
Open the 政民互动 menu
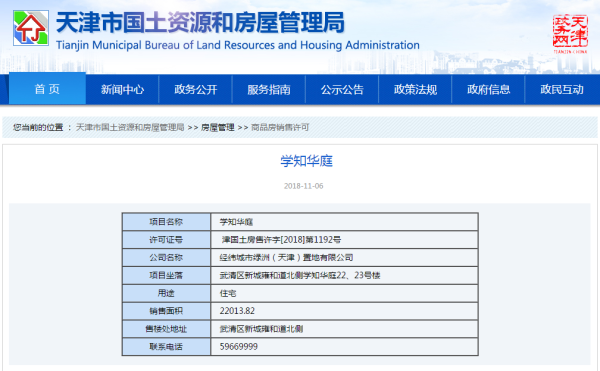click(562, 89)
